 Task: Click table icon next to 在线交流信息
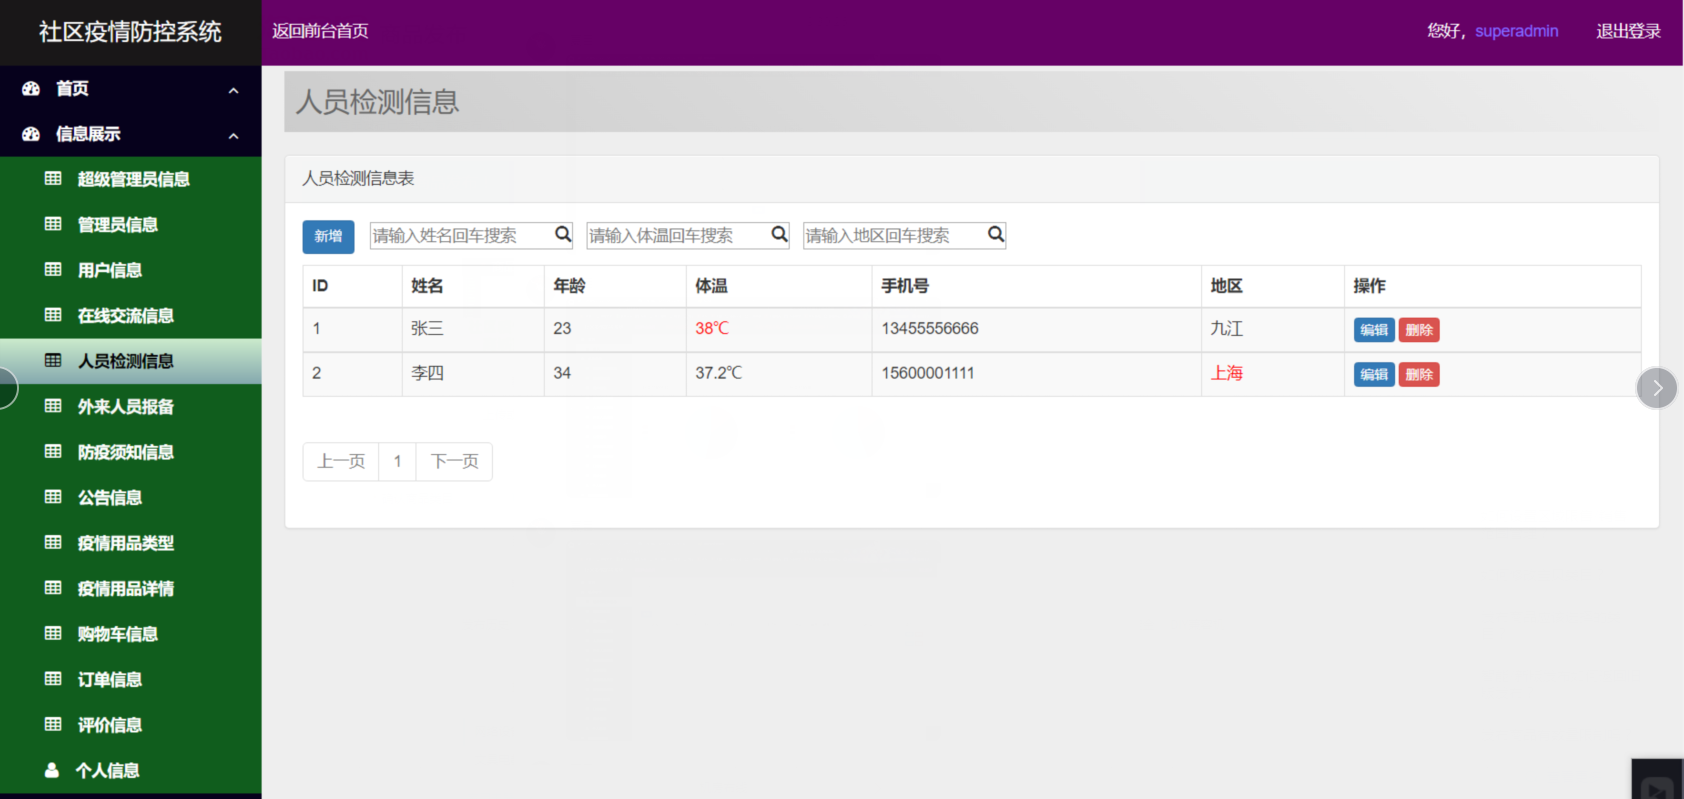[53, 315]
